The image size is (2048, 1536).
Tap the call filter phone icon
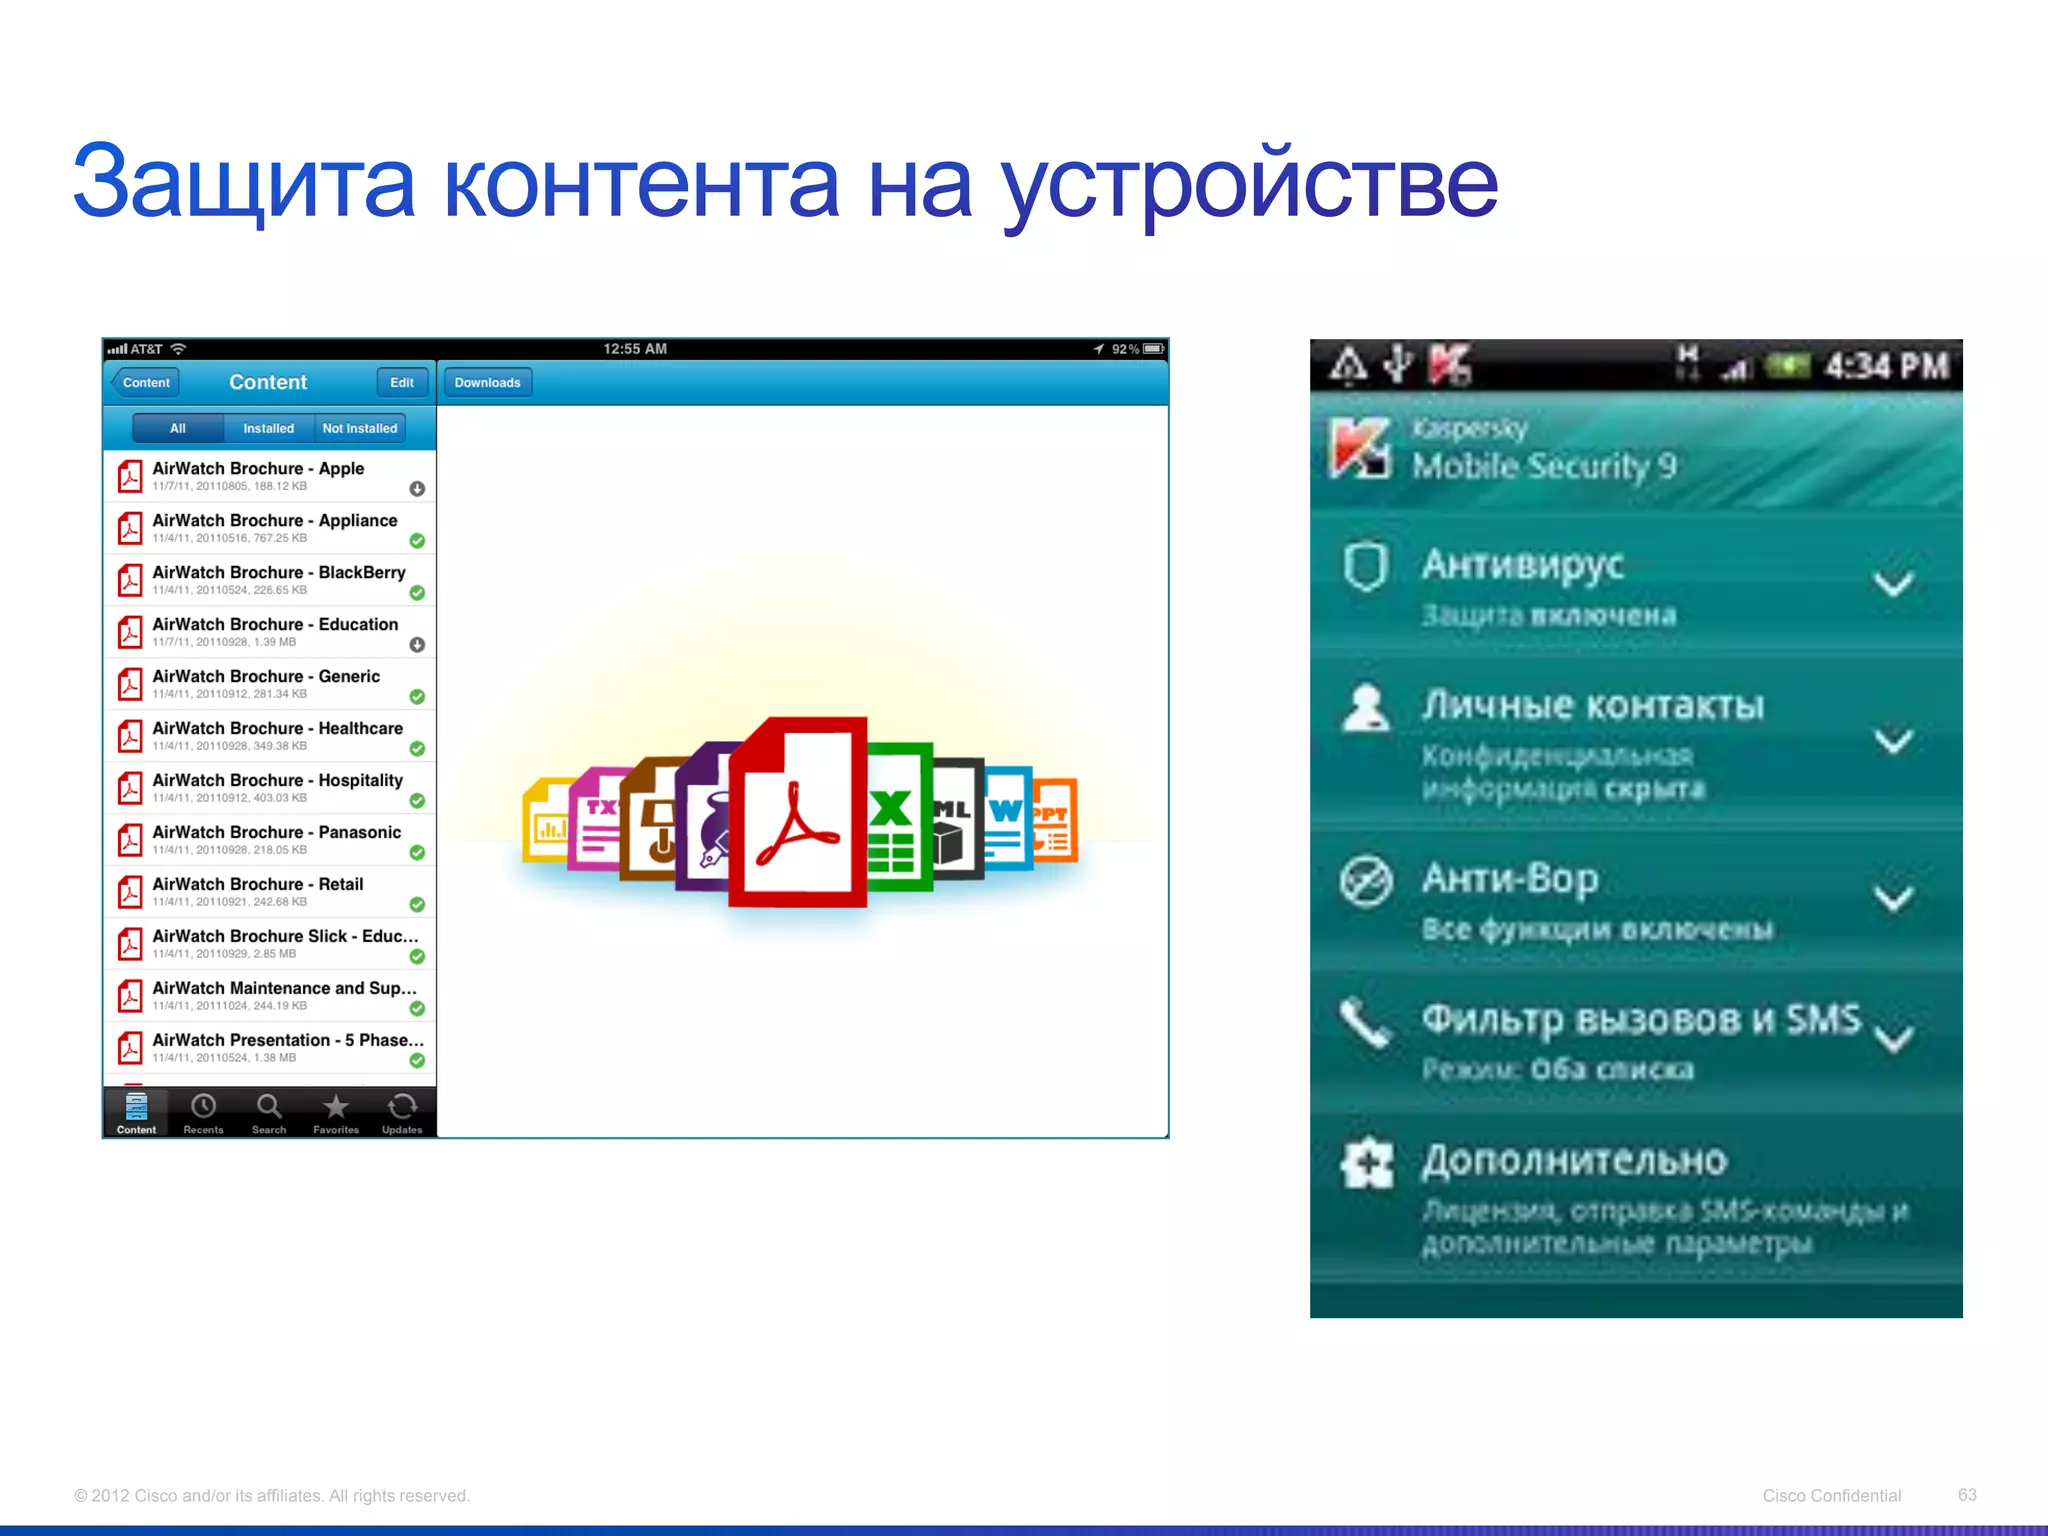click(x=1365, y=1022)
